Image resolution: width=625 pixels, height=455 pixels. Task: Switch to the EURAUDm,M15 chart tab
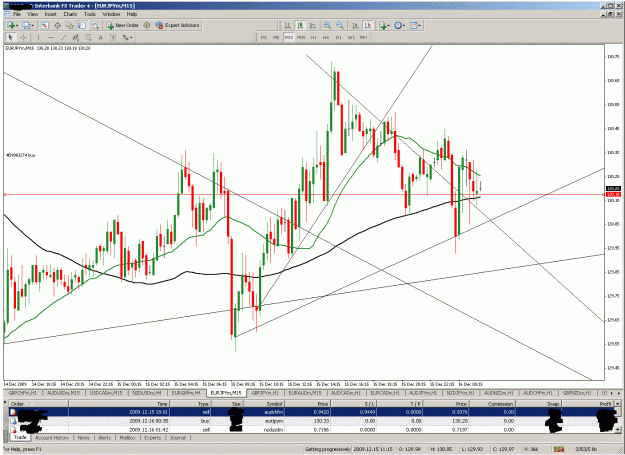pos(305,393)
